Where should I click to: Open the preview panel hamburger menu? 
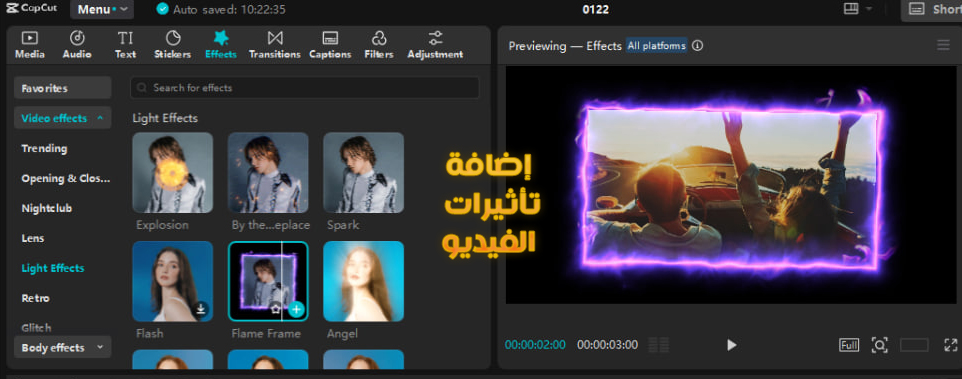point(943,45)
